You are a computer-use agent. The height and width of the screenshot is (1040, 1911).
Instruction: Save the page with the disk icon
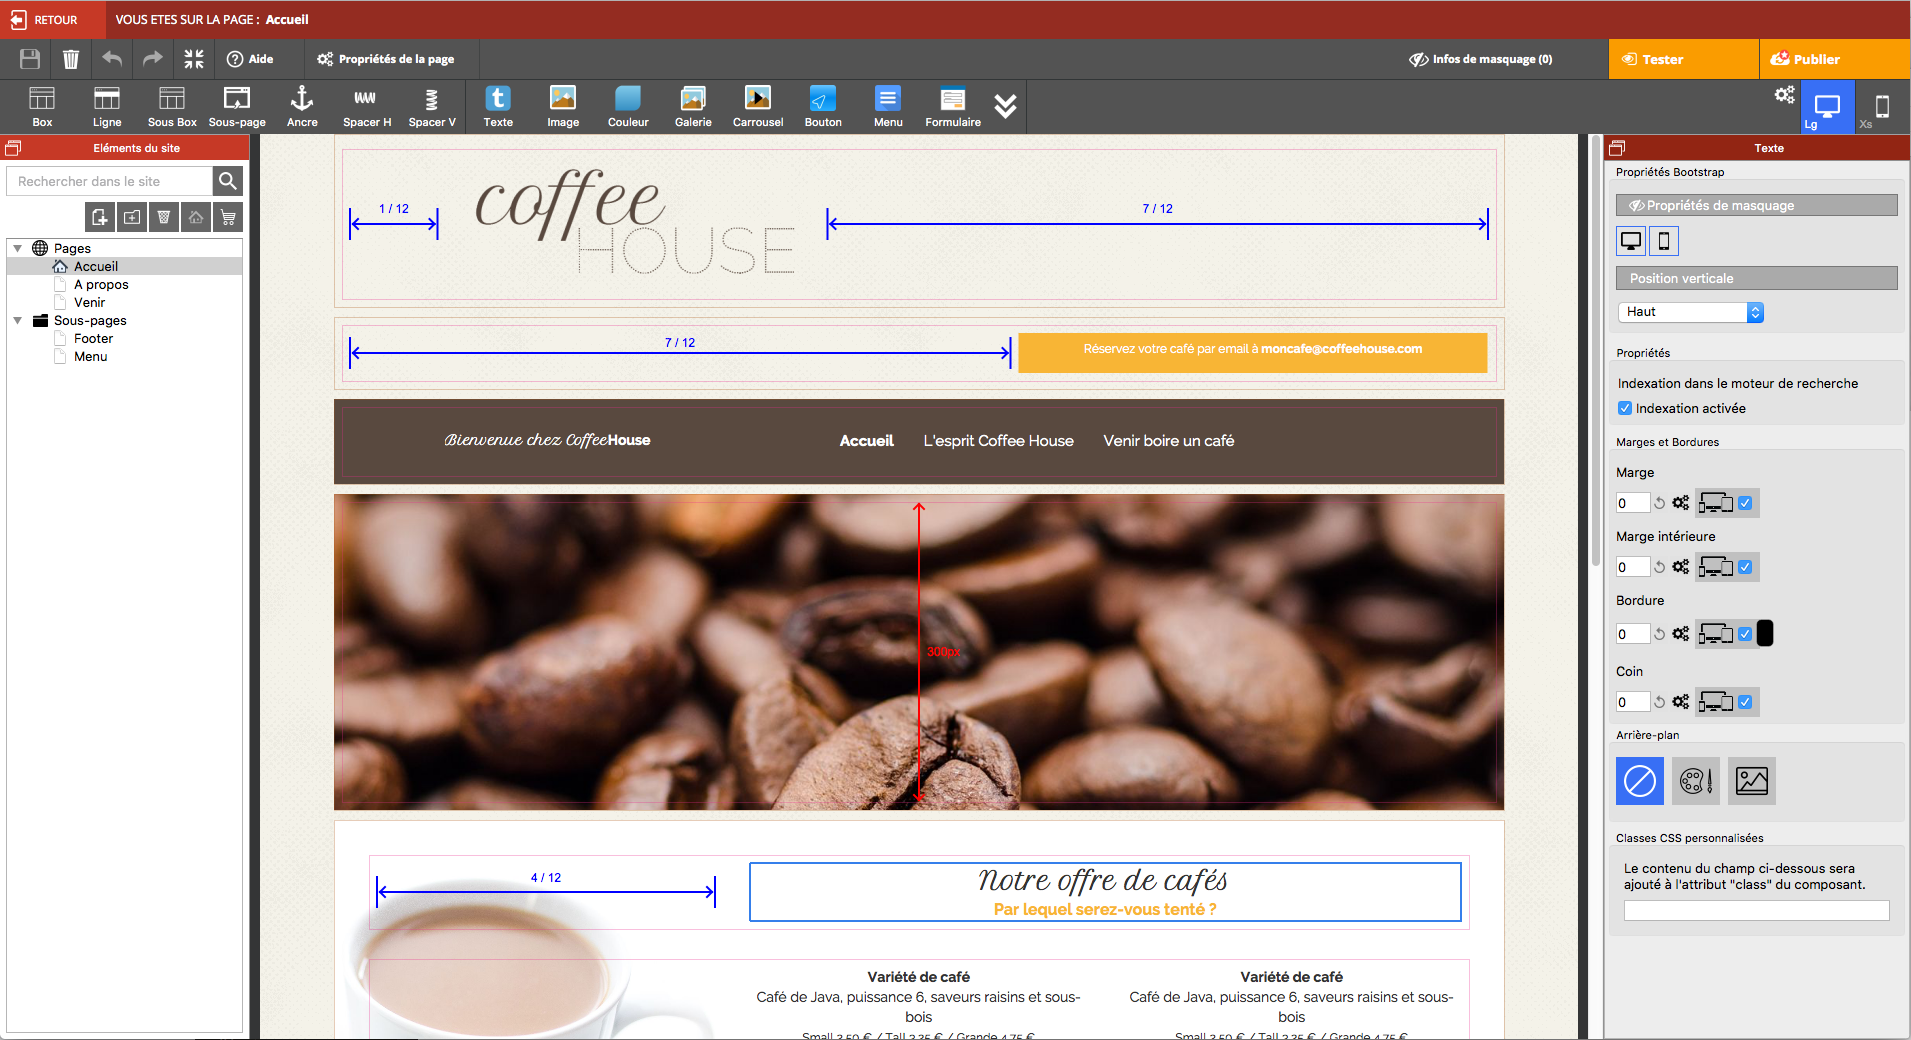click(x=29, y=59)
